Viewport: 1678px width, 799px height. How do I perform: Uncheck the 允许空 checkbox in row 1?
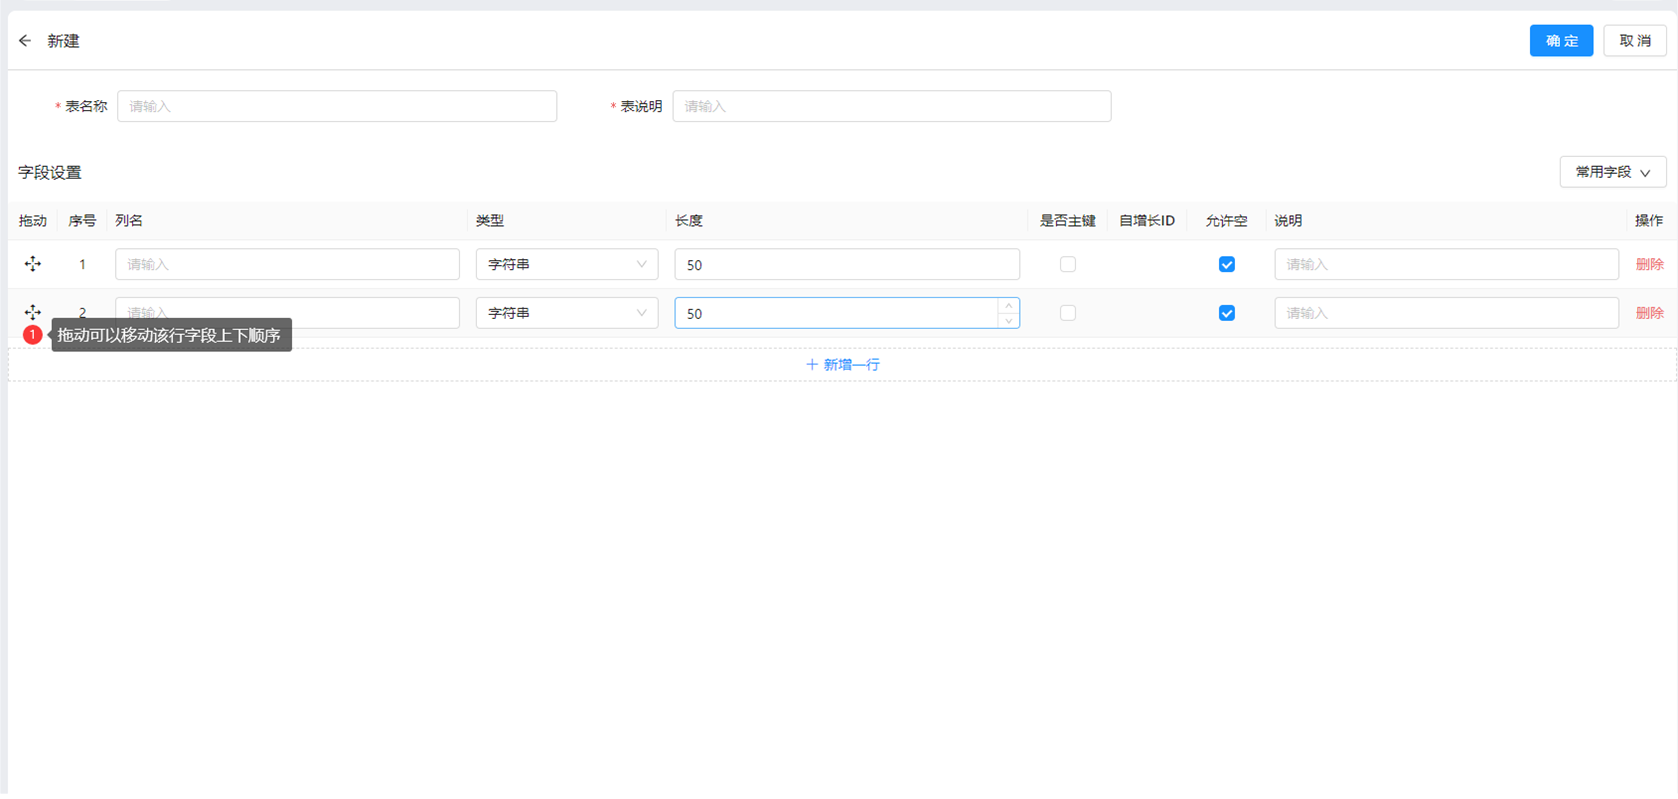coord(1226,264)
